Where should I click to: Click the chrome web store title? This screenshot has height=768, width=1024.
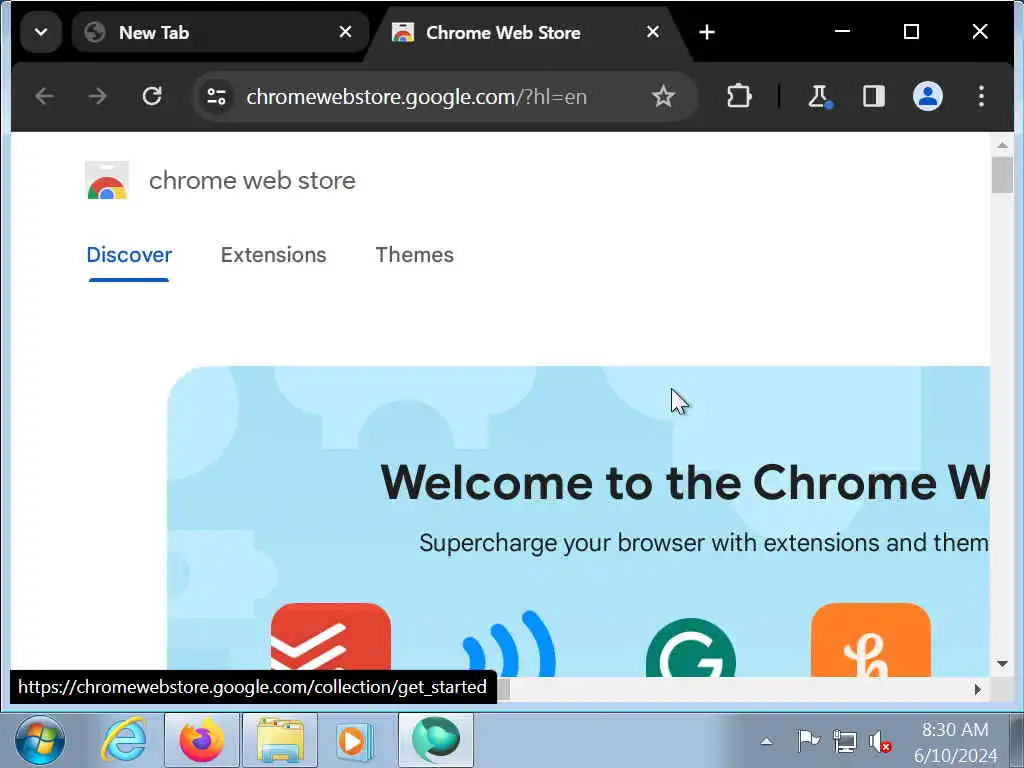coord(252,181)
